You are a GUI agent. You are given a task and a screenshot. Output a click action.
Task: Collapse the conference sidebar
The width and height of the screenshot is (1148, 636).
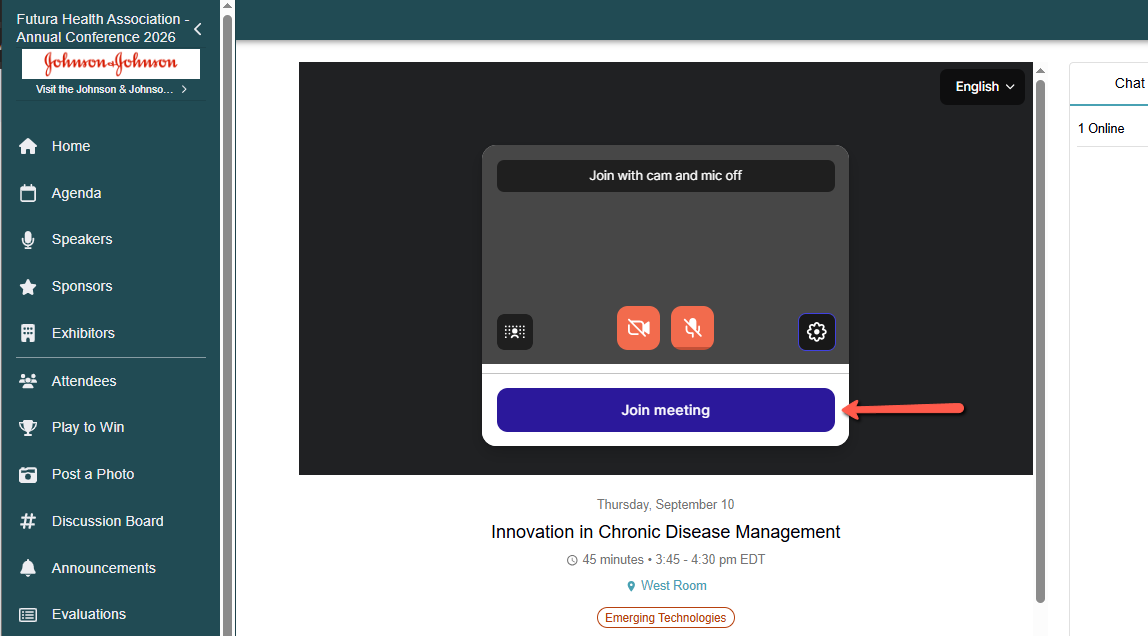coord(197,29)
